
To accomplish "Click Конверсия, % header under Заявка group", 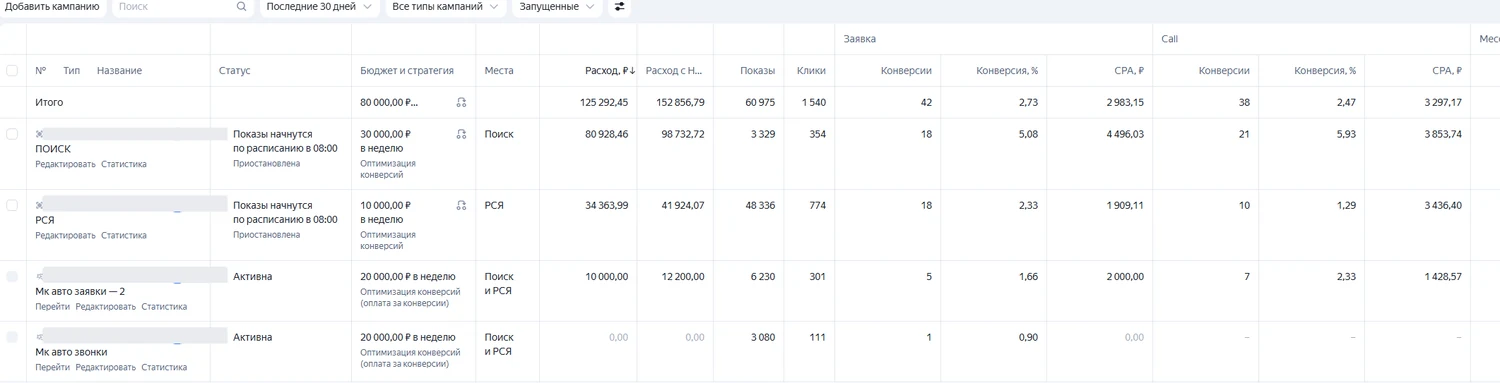I will pos(1007,71).
